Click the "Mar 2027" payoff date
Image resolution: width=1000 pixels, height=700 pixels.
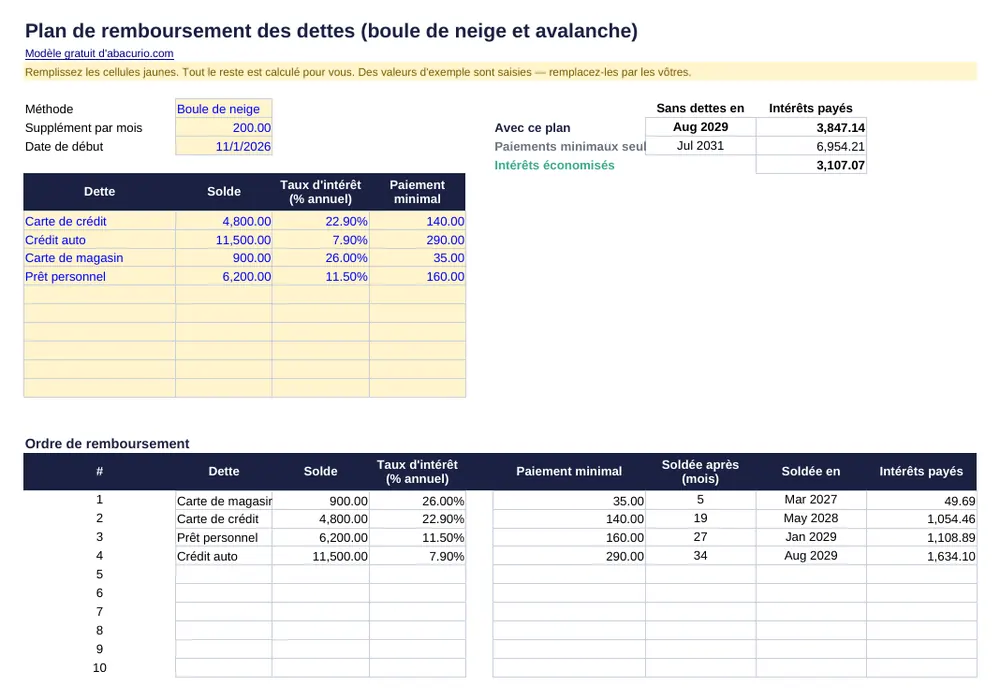click(811, 500)
